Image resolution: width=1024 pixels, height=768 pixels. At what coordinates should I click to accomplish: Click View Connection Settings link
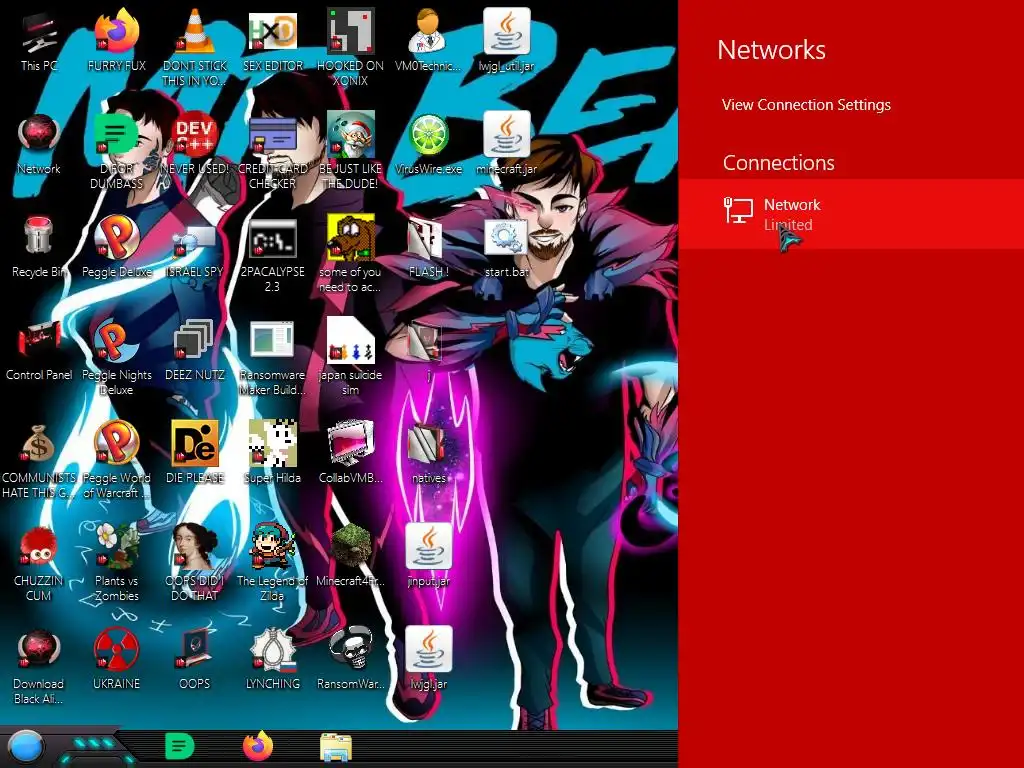click(806, 104)
